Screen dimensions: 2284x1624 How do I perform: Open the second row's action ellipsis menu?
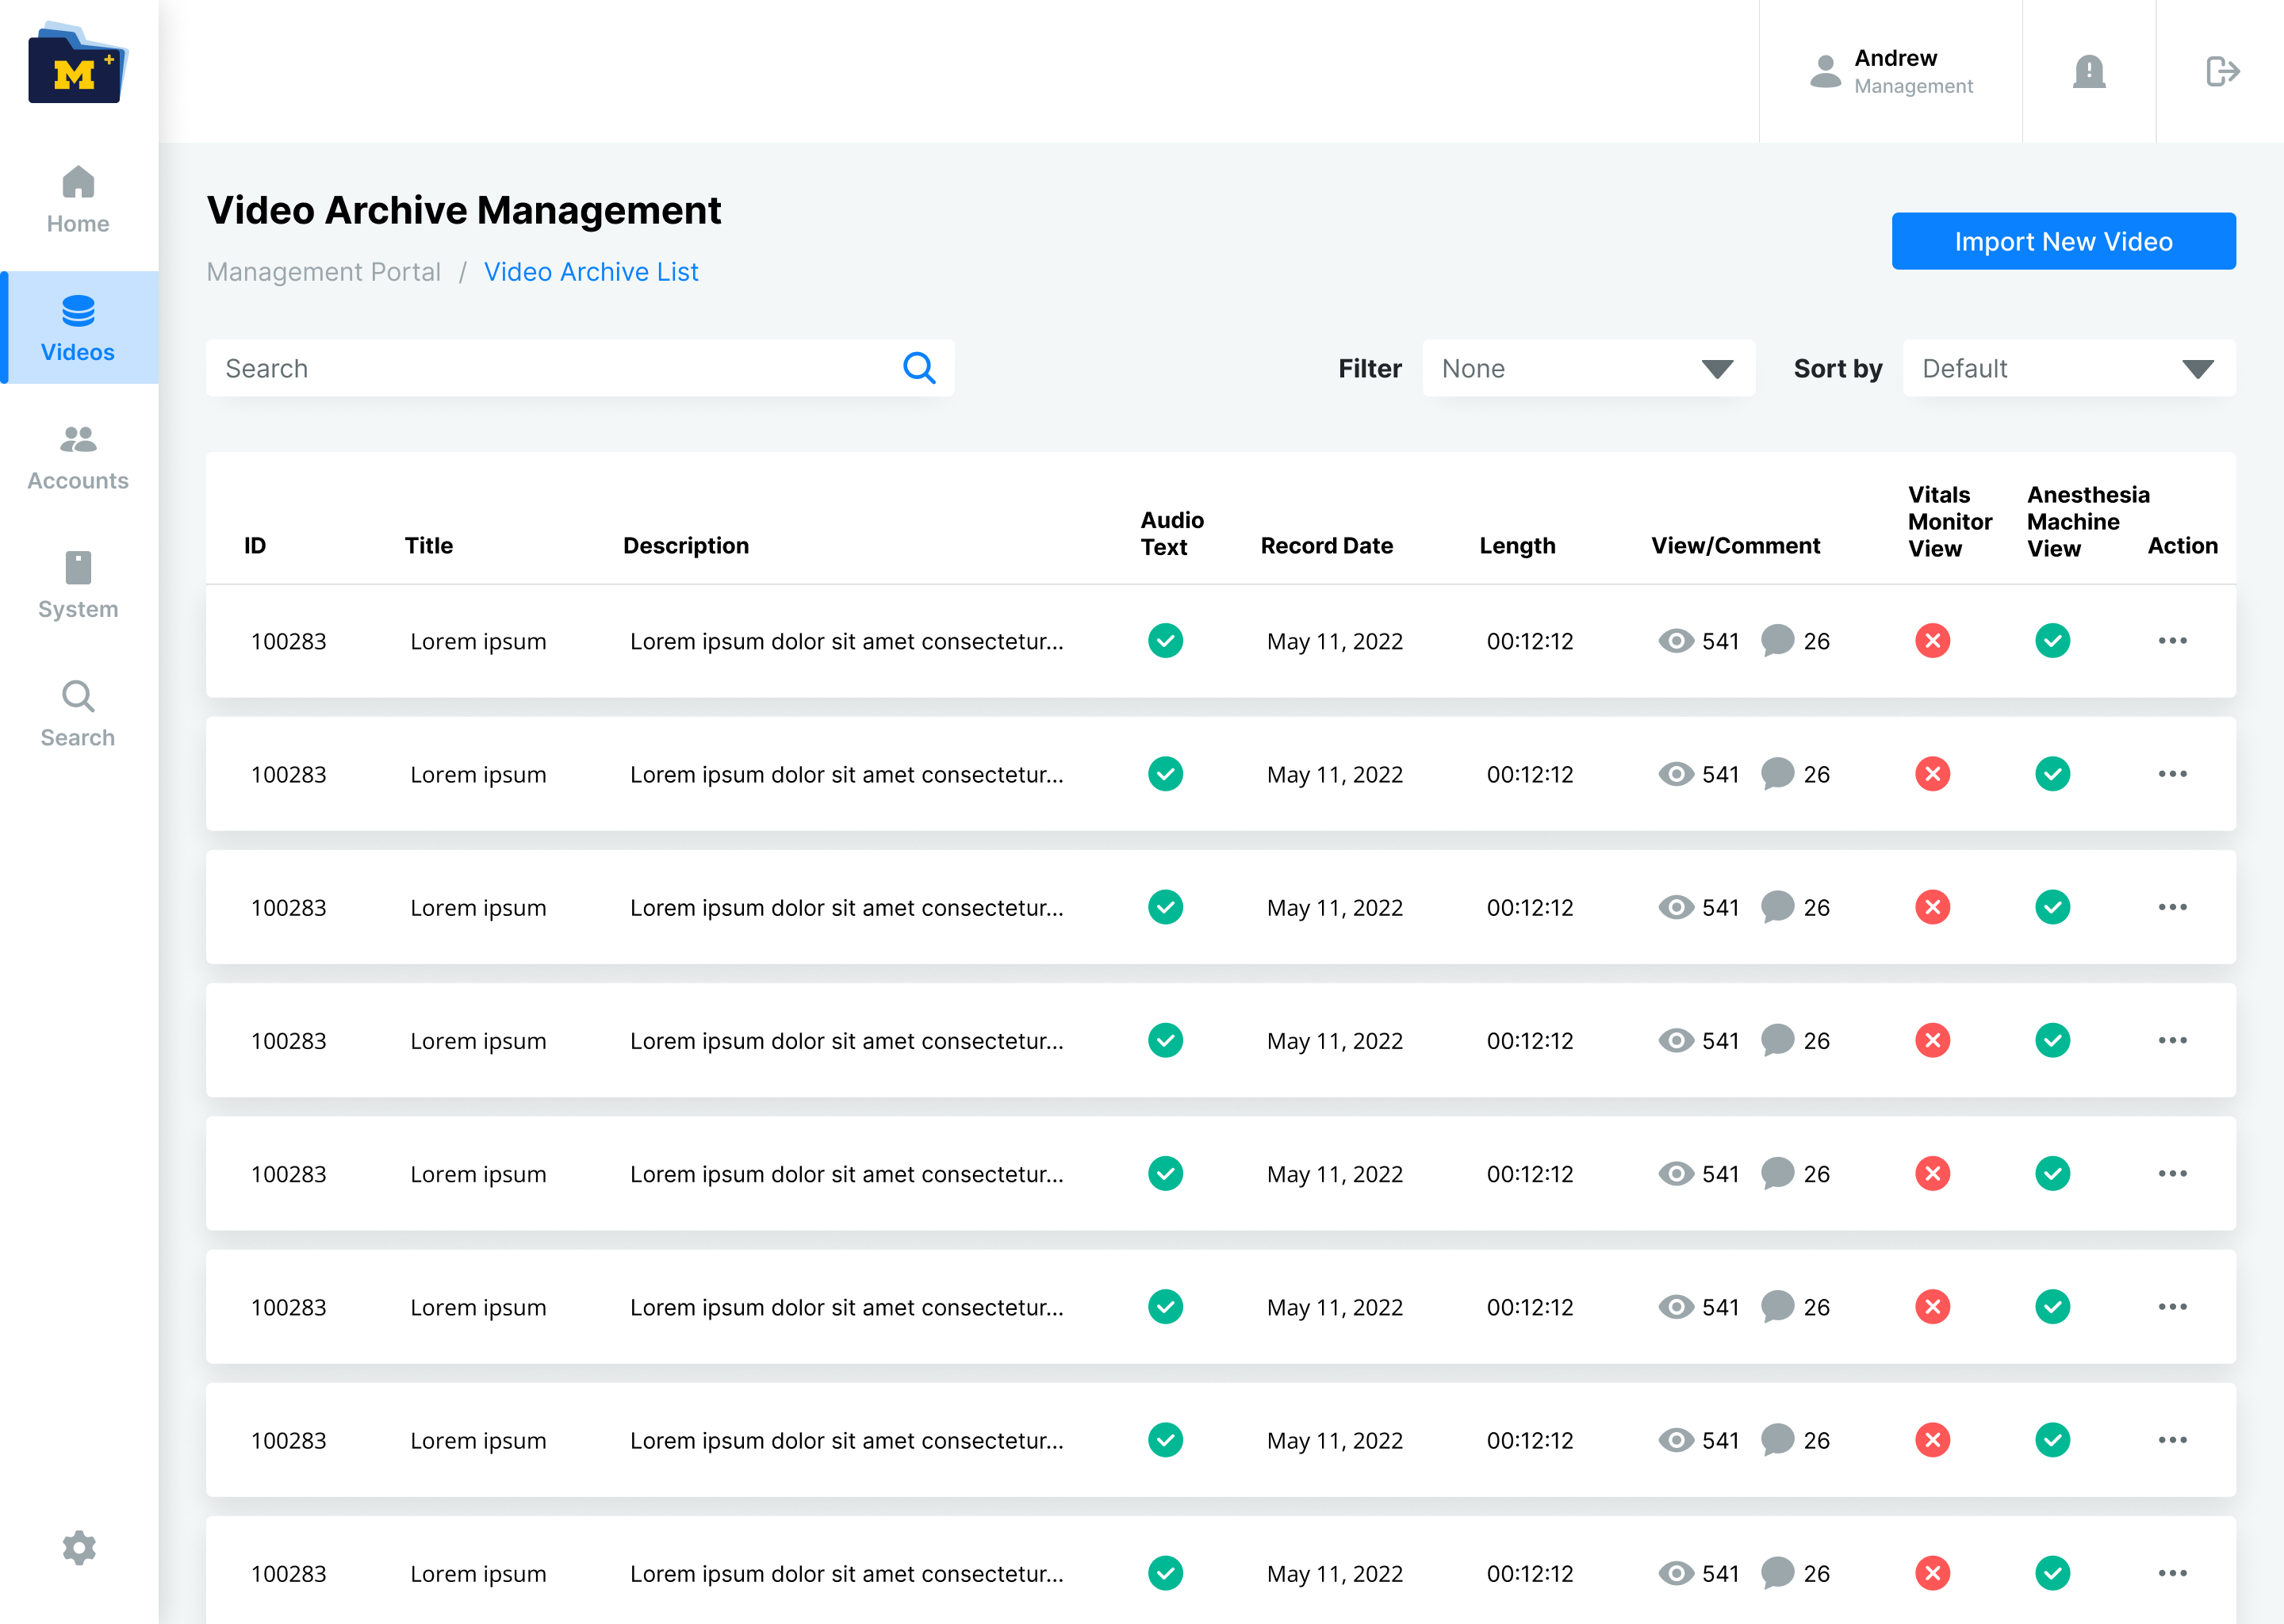[x=2172, y=774]
